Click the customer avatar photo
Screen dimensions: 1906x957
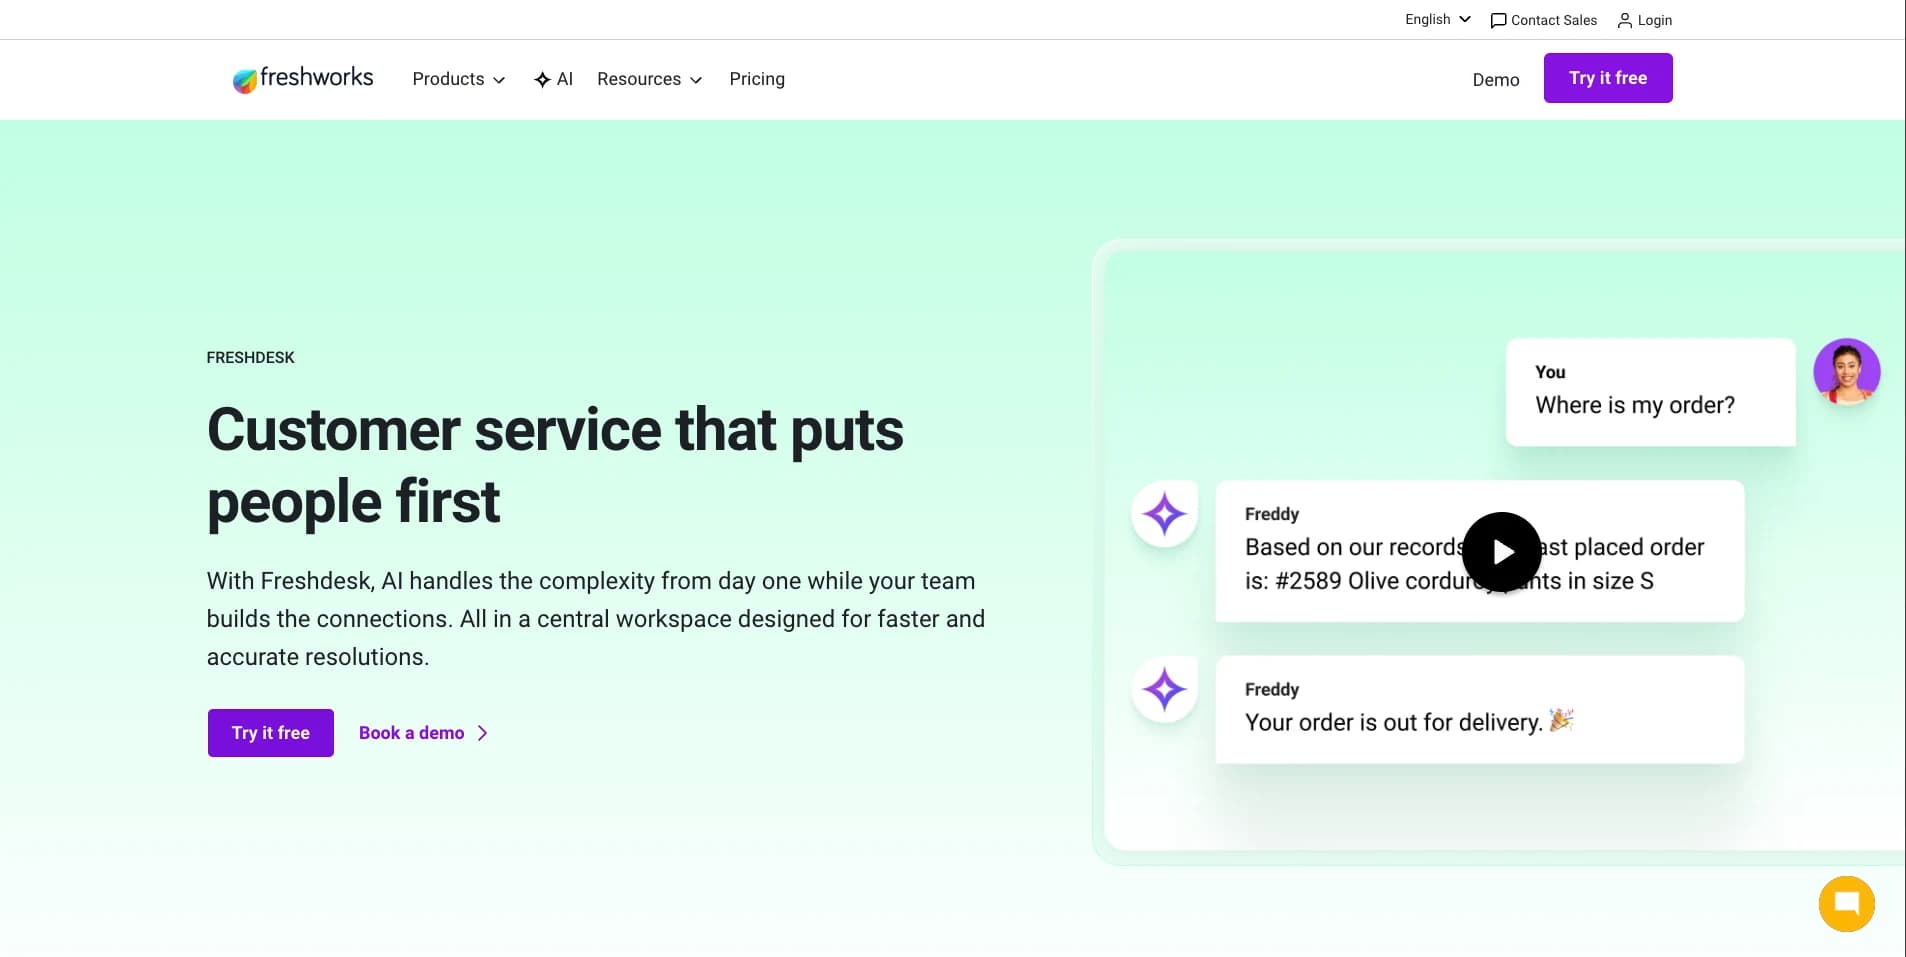coord(1847,371)
